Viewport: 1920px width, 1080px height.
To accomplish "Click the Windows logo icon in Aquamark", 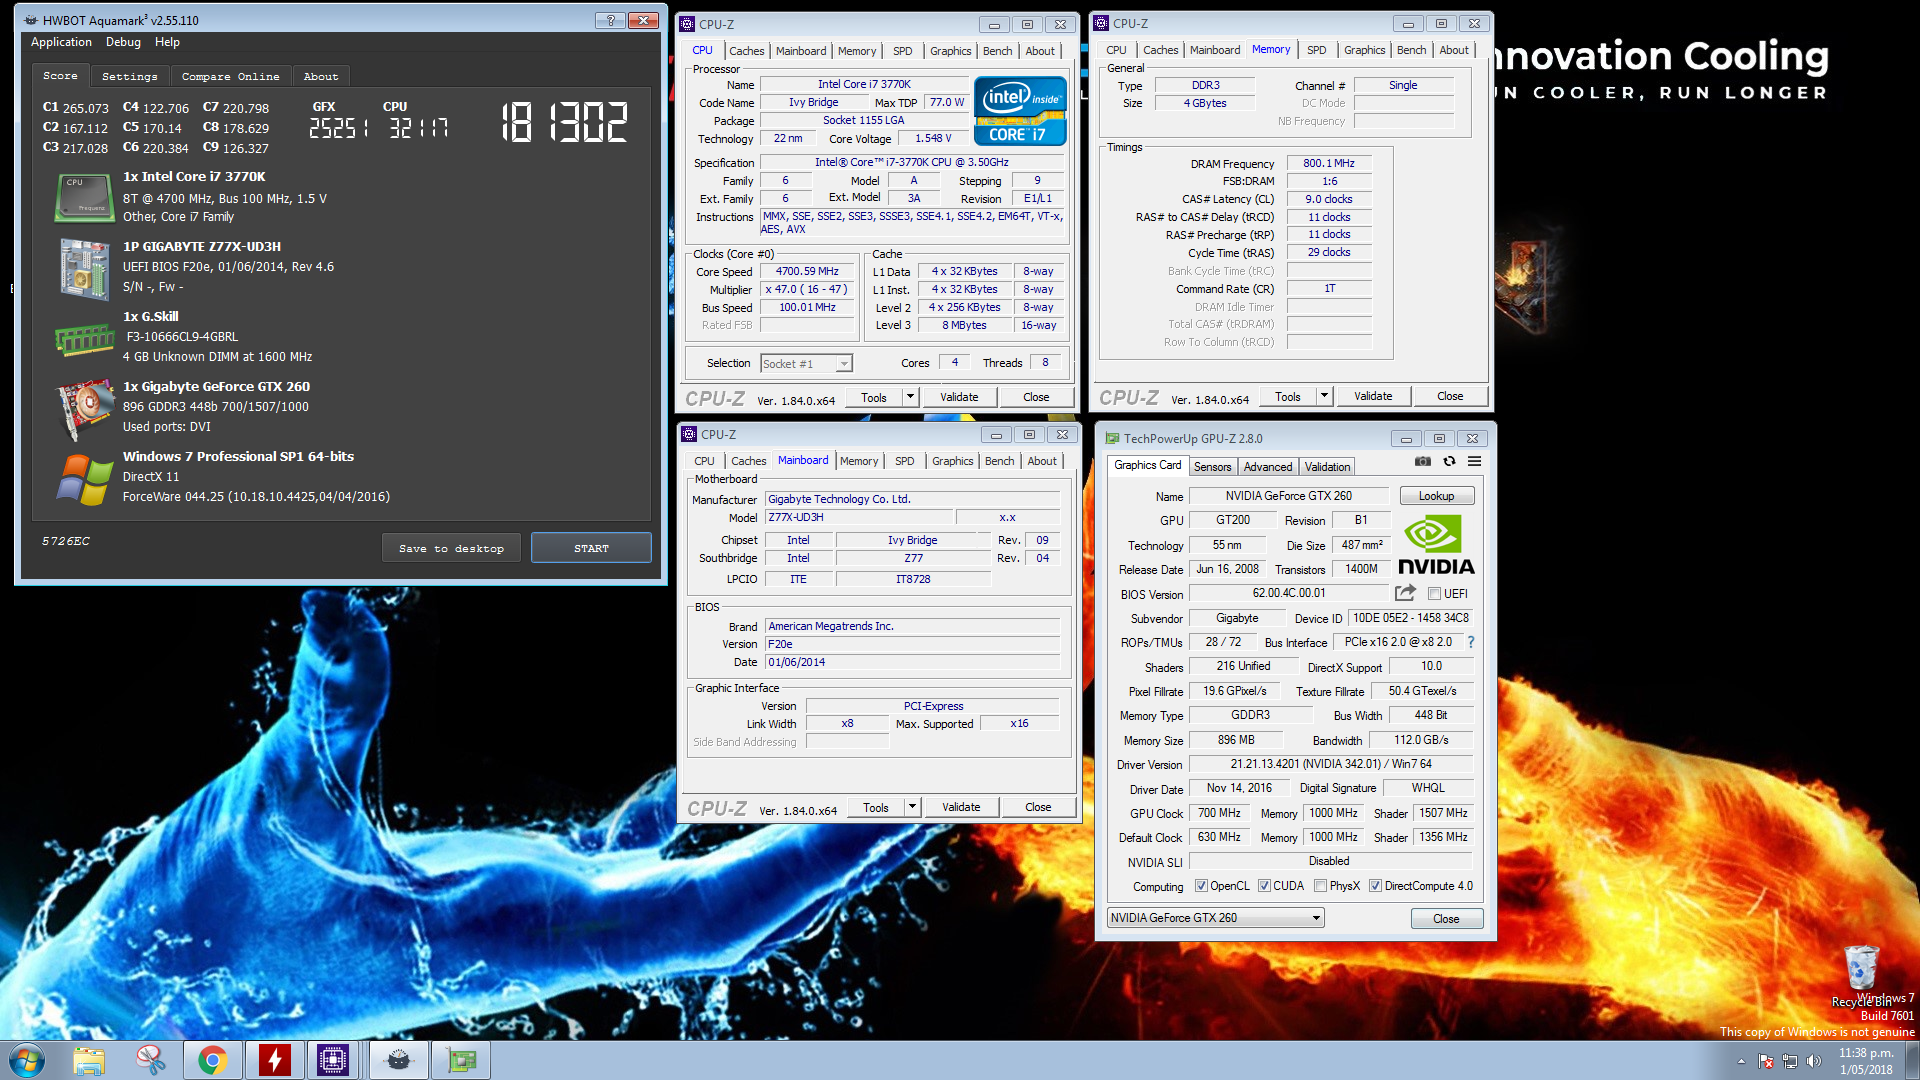I will (x=85, y=479).
